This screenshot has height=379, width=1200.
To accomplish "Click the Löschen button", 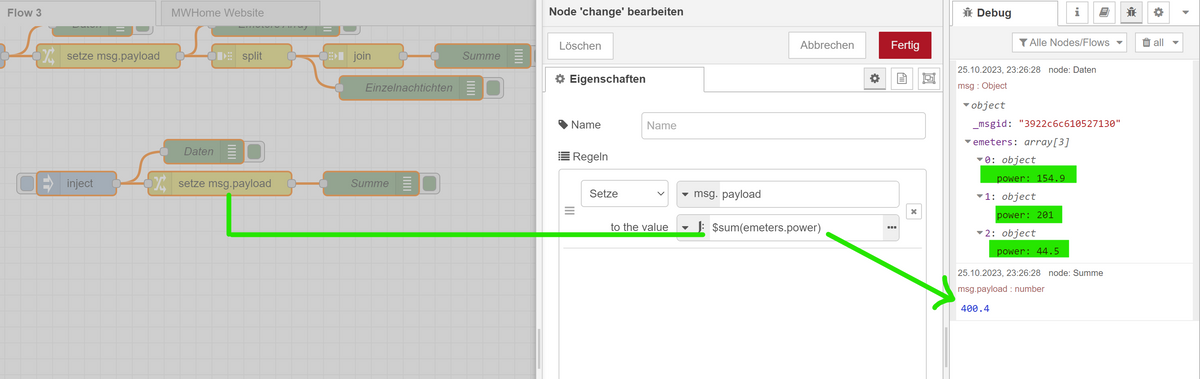I will pos(580,45).
